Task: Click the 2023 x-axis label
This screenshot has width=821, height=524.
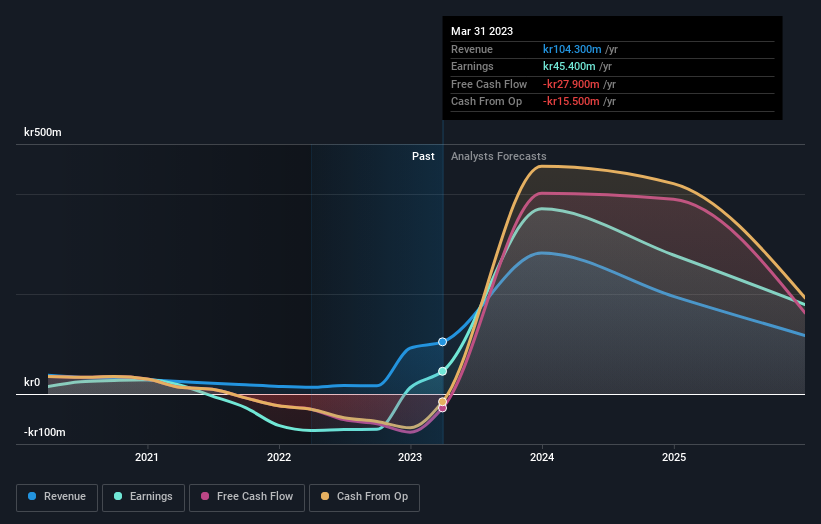Action: pyautogui.click(x=410, y=457)
